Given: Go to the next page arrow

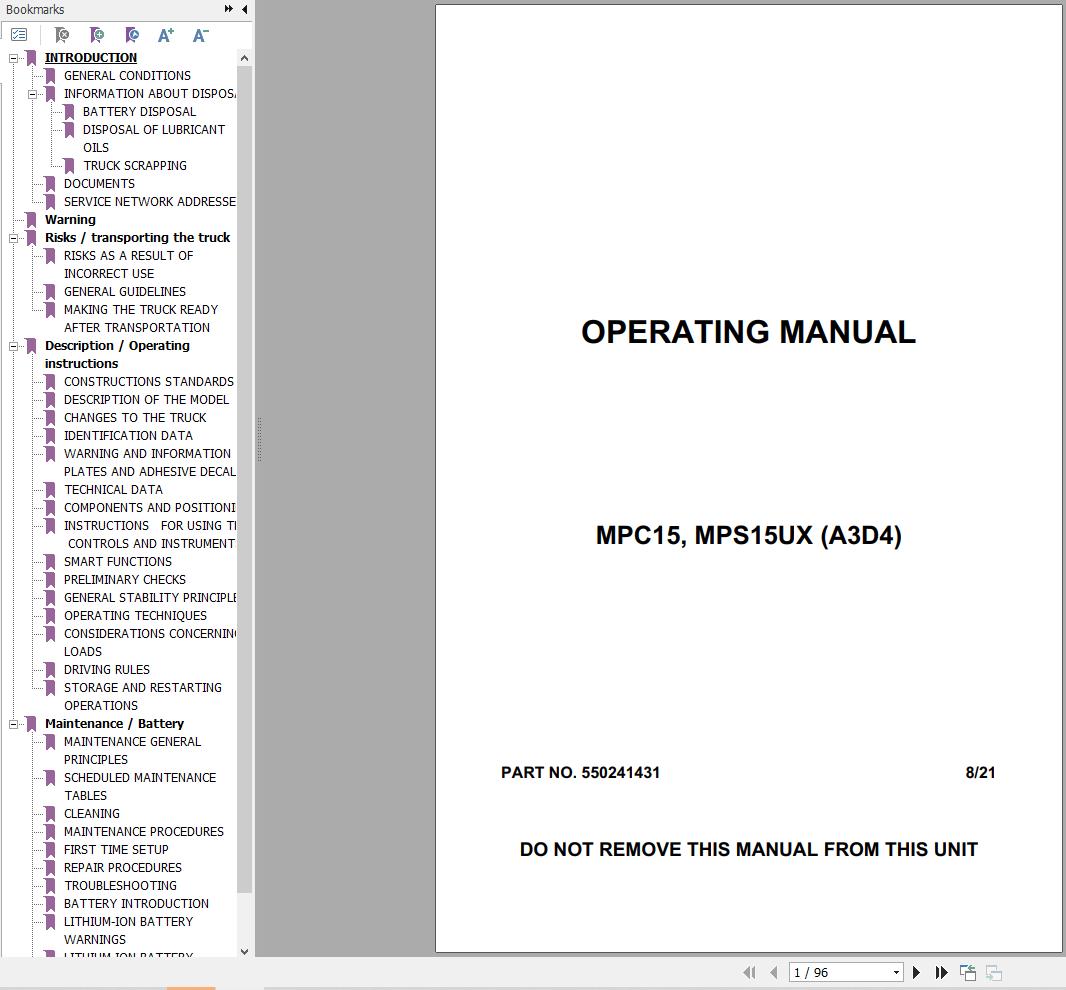Looking at the screenshot, I should click(916, 972).
